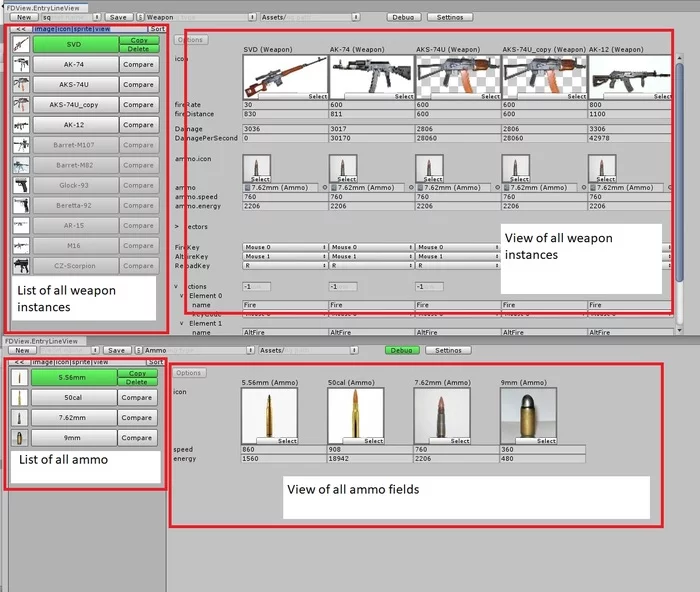Open AKS-74U ReloadKey R dropdown
Image resolution: width=700 pixels, height=592 pixels.
pos(458,266)
